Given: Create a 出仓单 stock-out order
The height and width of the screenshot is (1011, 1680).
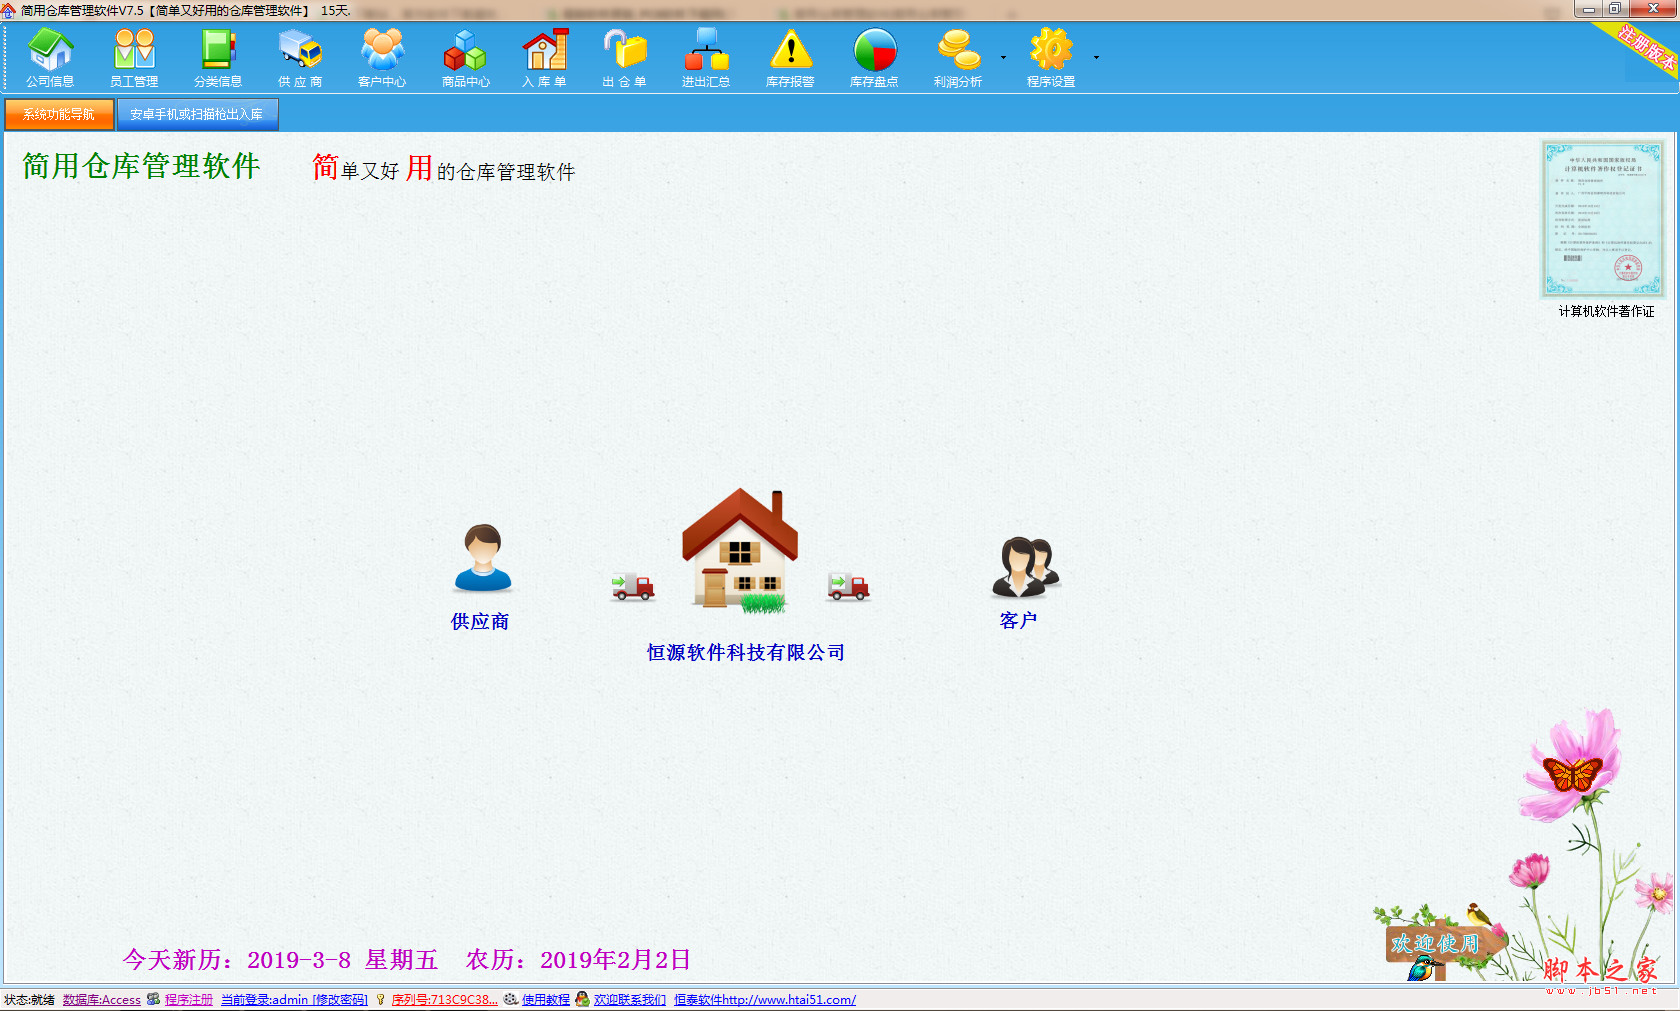Looking at the screenshot, I should [625, 58].
